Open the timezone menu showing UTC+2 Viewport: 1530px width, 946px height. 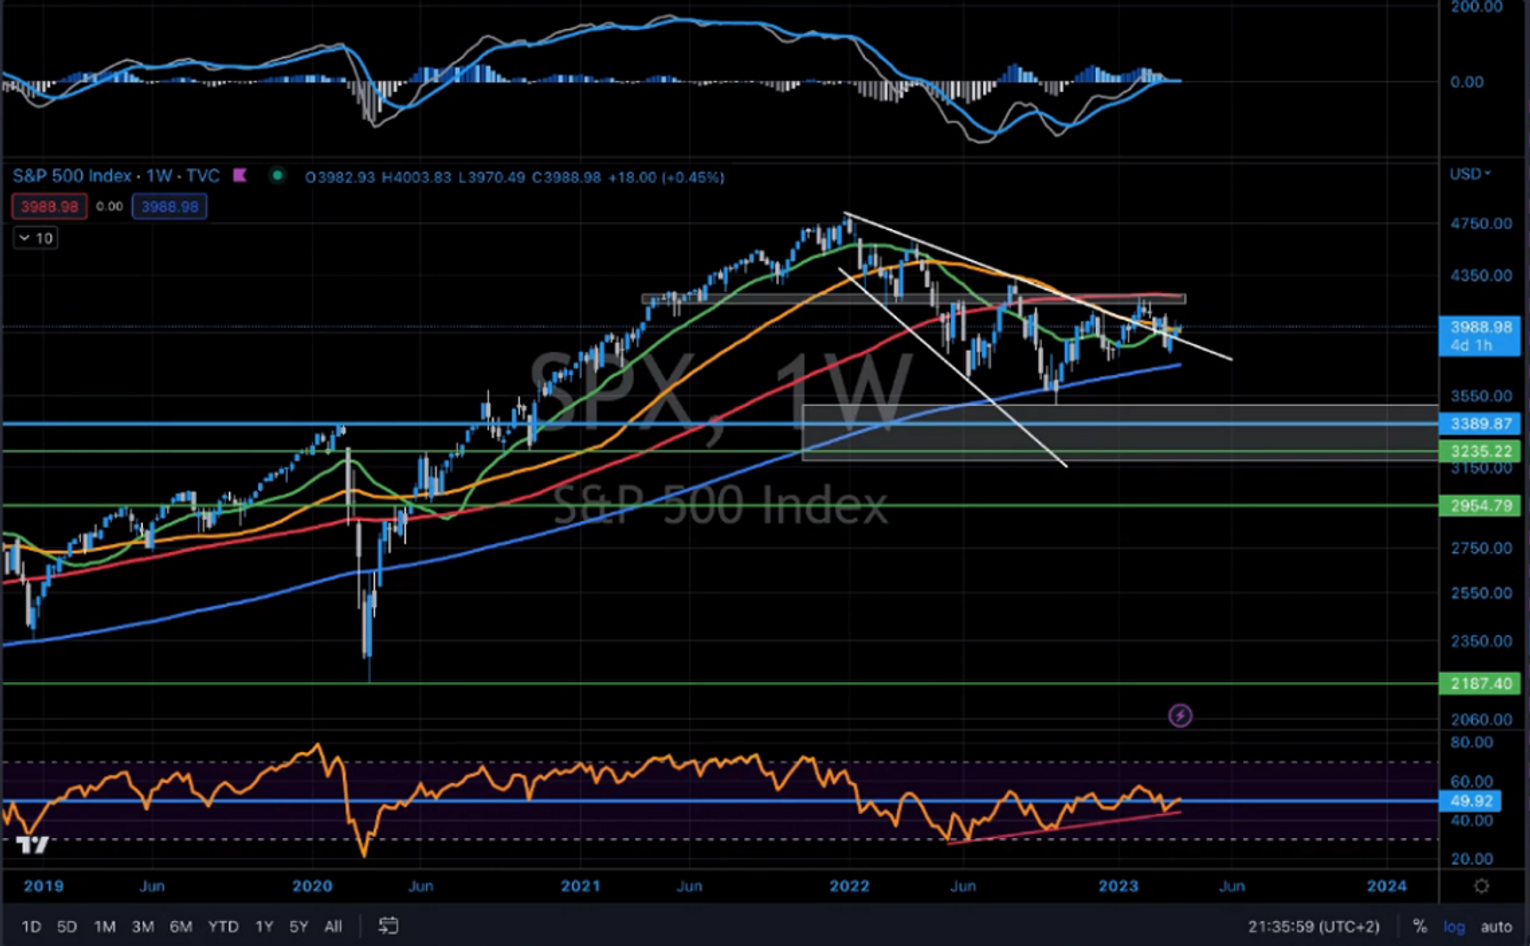click(x=1313, y=927)
